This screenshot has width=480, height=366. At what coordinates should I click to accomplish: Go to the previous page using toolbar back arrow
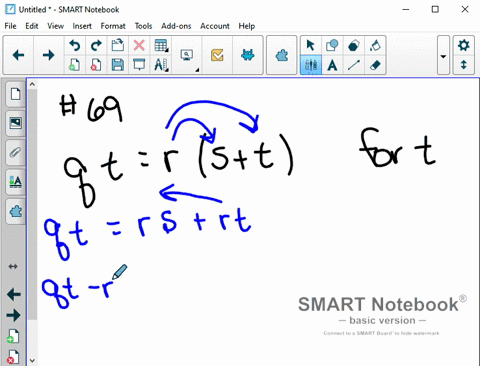click(x=18, y=55)
